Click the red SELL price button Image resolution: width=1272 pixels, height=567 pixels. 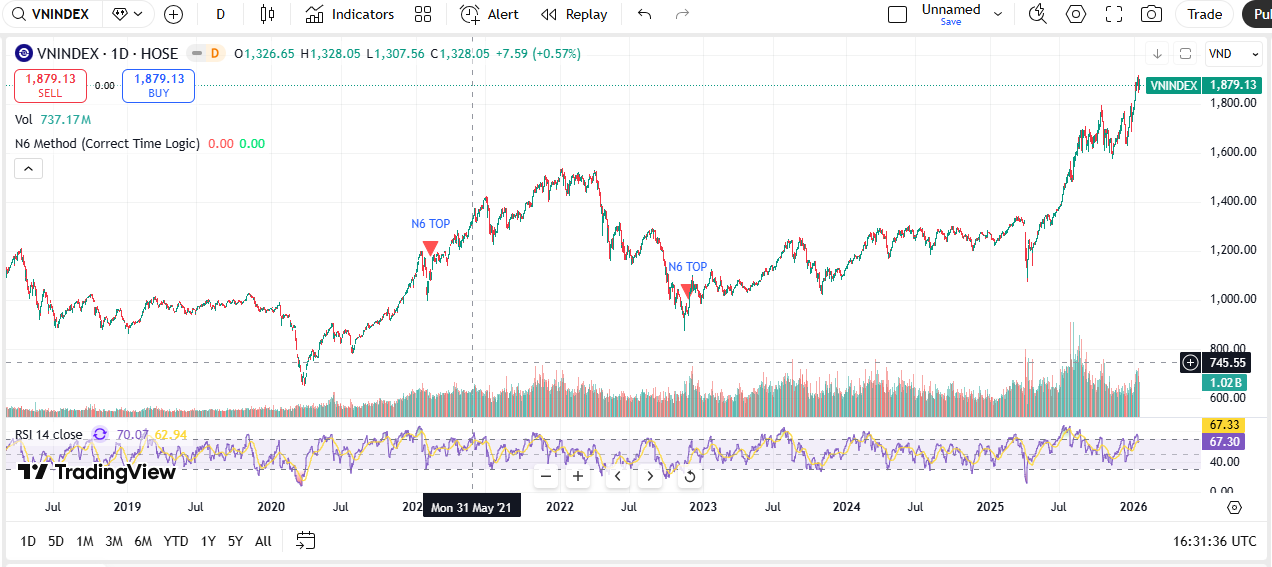coord(50,86)
